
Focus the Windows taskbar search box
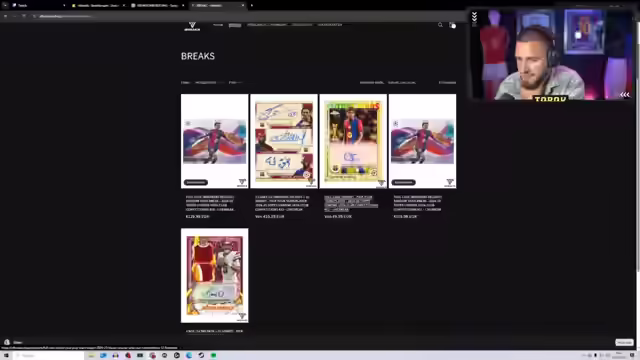point(48,356)
